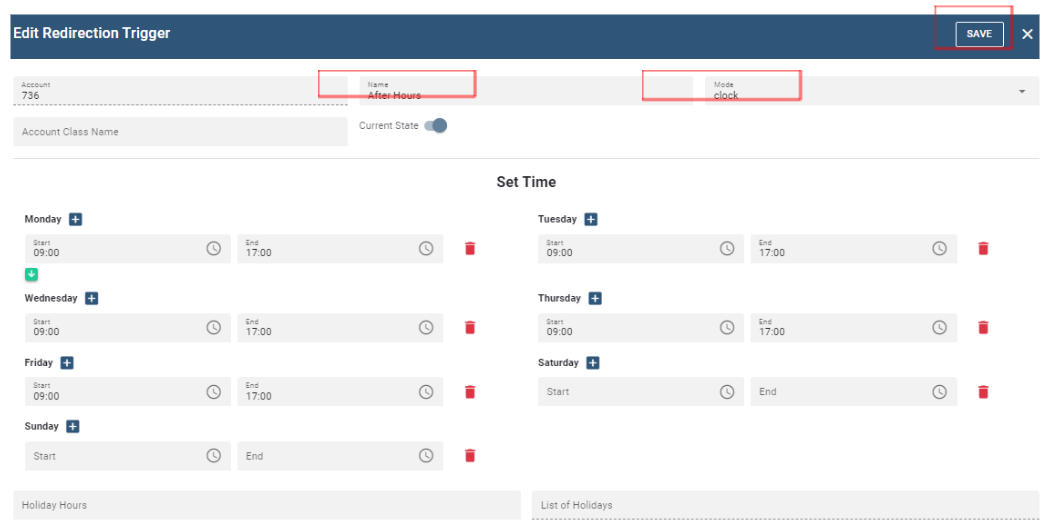Add a time slot for Tuesday
This screenshot has height=531, width=1055.
(x=590, y=219)
